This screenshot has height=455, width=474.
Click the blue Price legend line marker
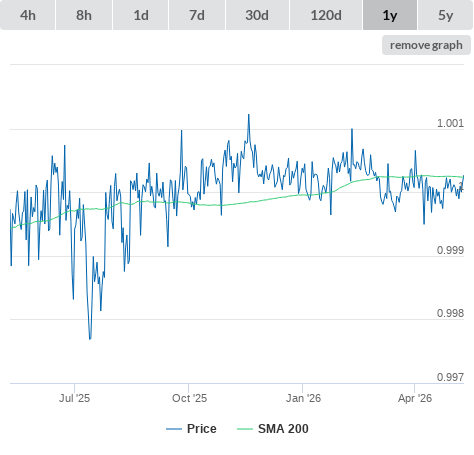[174, 429]
